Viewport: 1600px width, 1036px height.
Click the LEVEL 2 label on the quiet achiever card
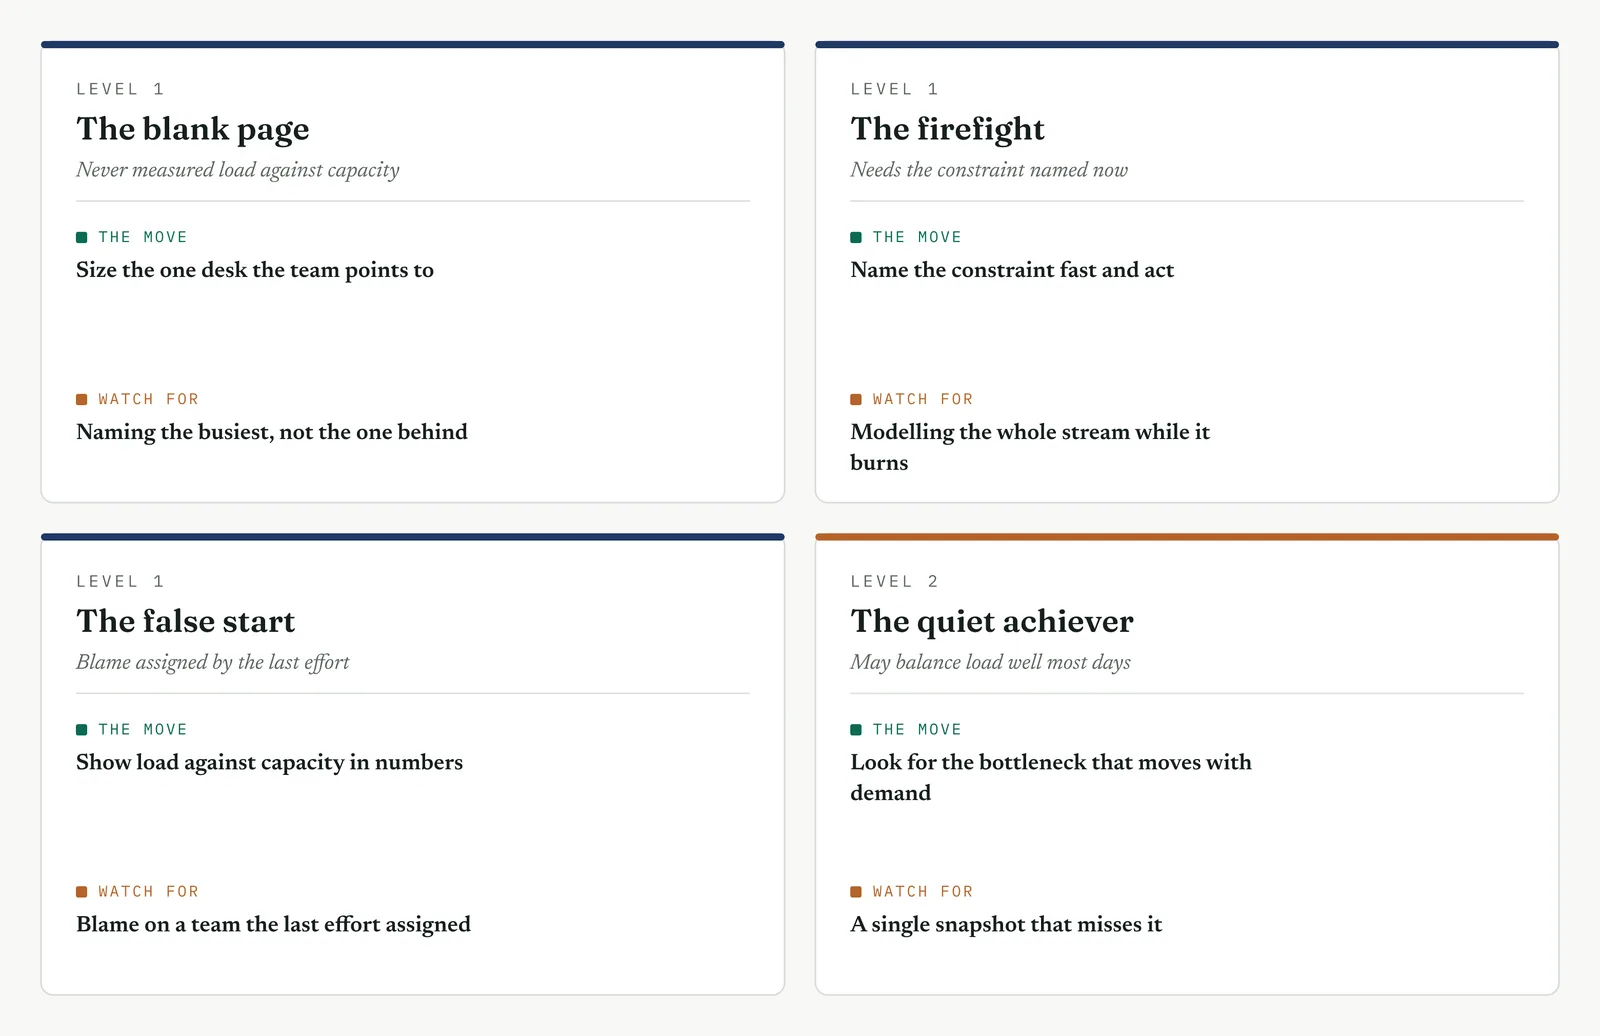(894, 581)
